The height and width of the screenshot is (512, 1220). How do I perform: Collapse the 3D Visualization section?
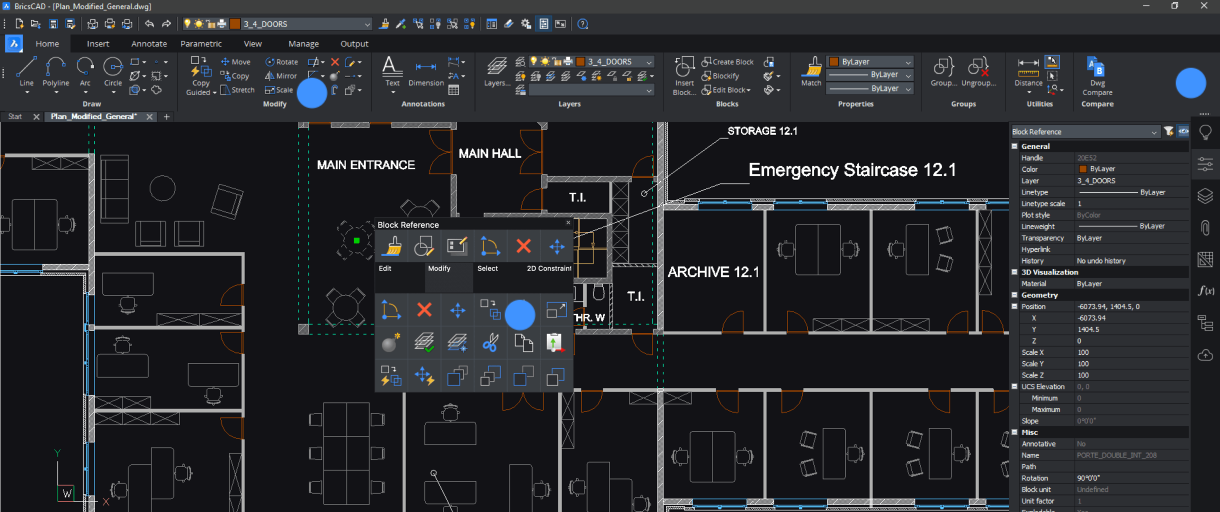[x=1015, y=272]
